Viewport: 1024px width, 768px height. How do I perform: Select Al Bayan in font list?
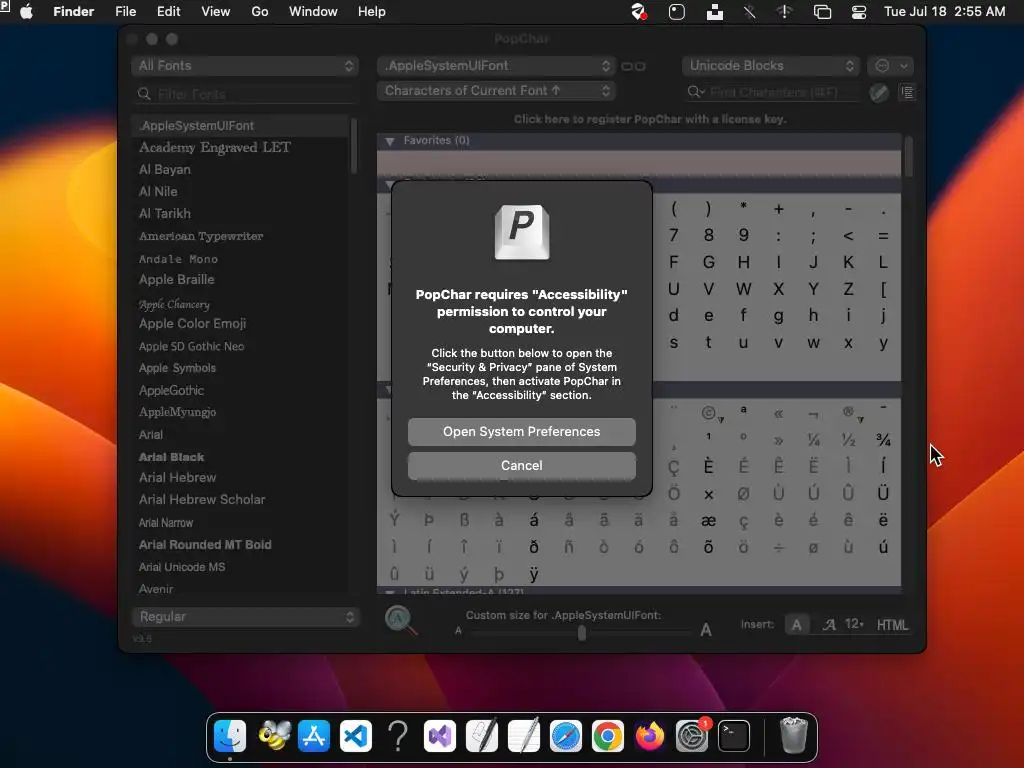click(x=165, y=169)
